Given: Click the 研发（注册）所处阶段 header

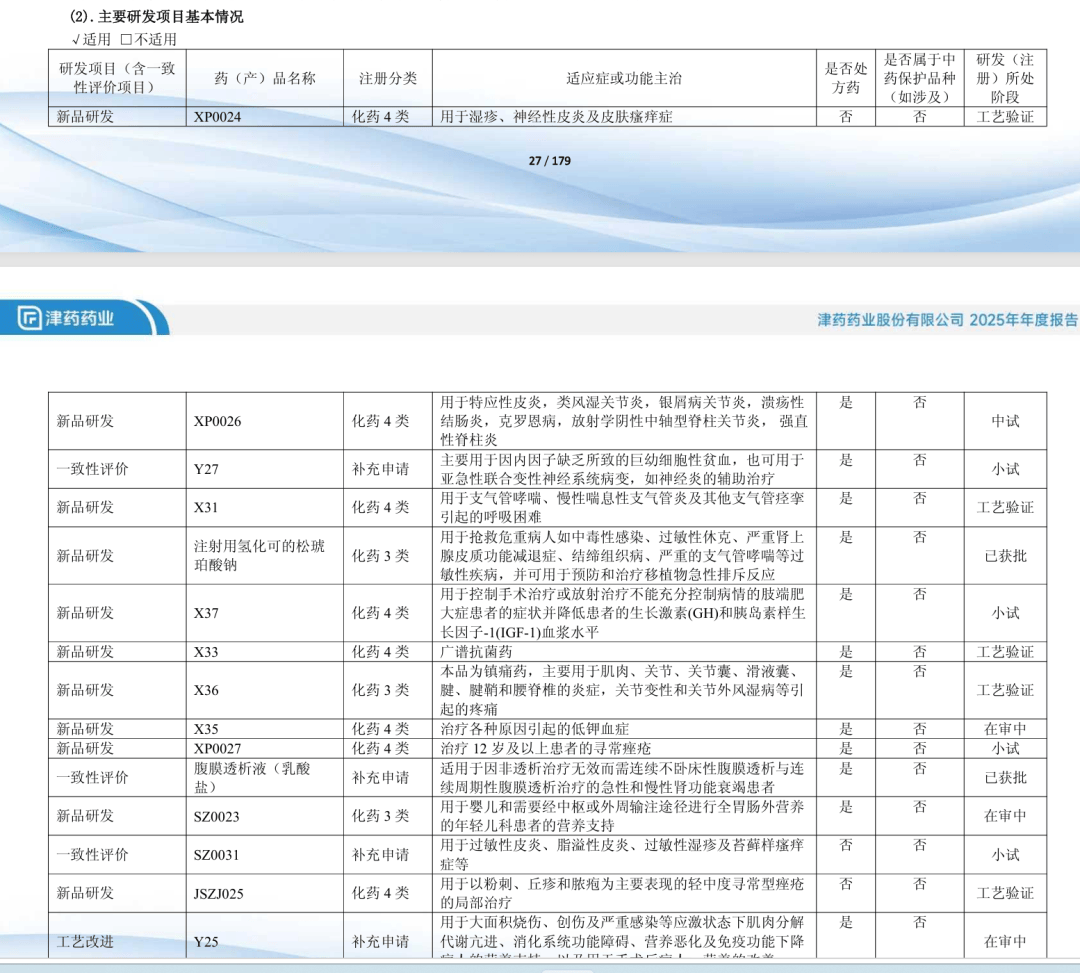Looking at the screenshot, I should coord(1005,78).
